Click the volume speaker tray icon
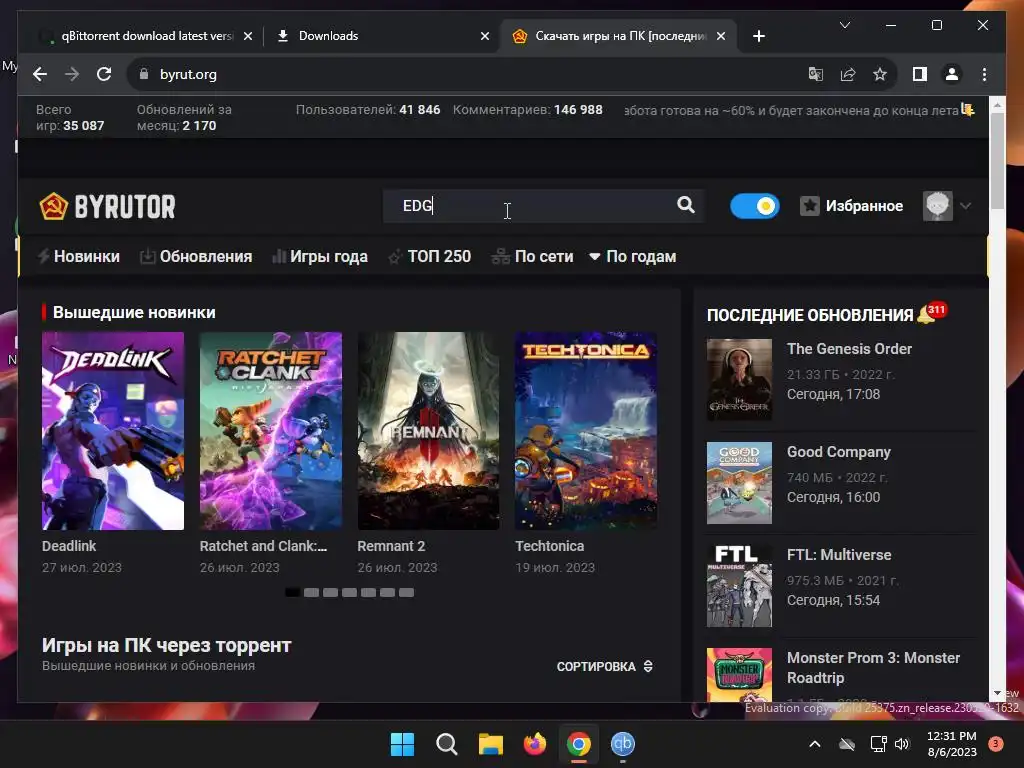The width and height of the screenshot is (1024, 768). (902, 744)
